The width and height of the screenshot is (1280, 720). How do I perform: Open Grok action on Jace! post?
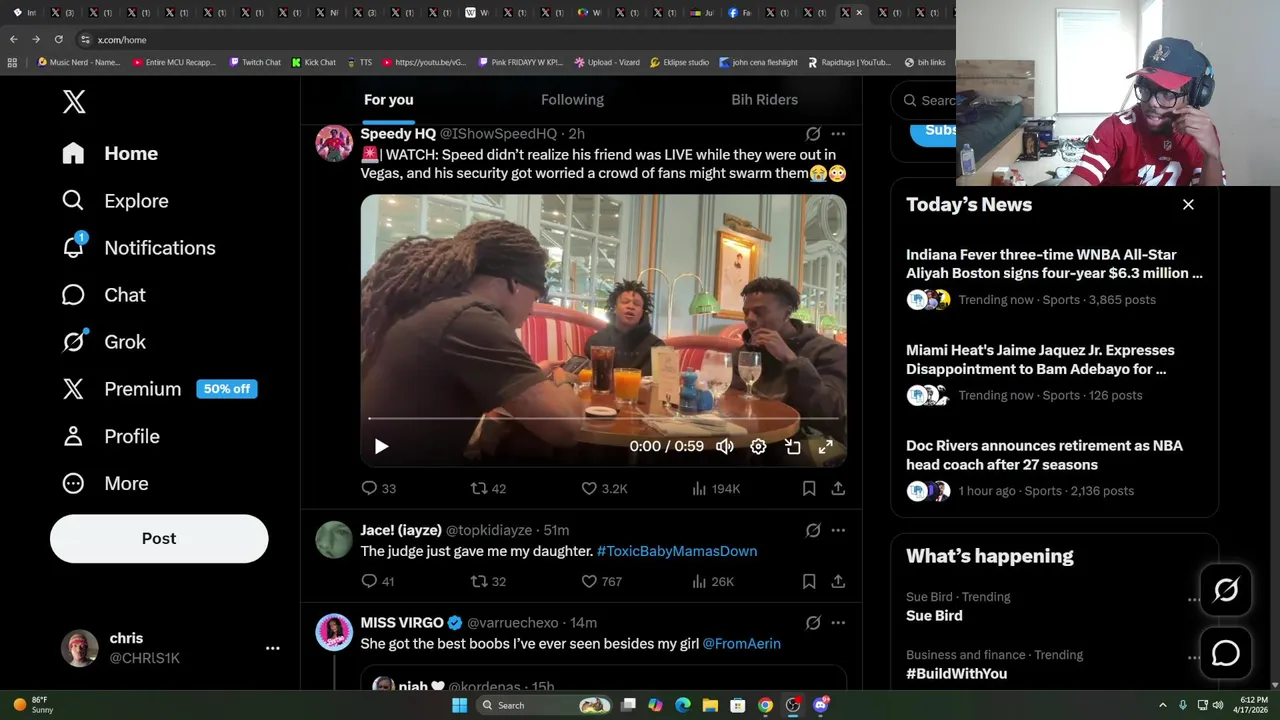pos(813,530)
